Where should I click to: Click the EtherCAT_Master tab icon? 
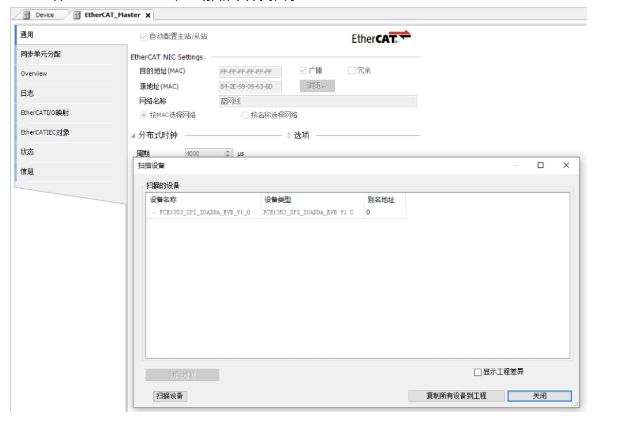(x=77, y=15)
